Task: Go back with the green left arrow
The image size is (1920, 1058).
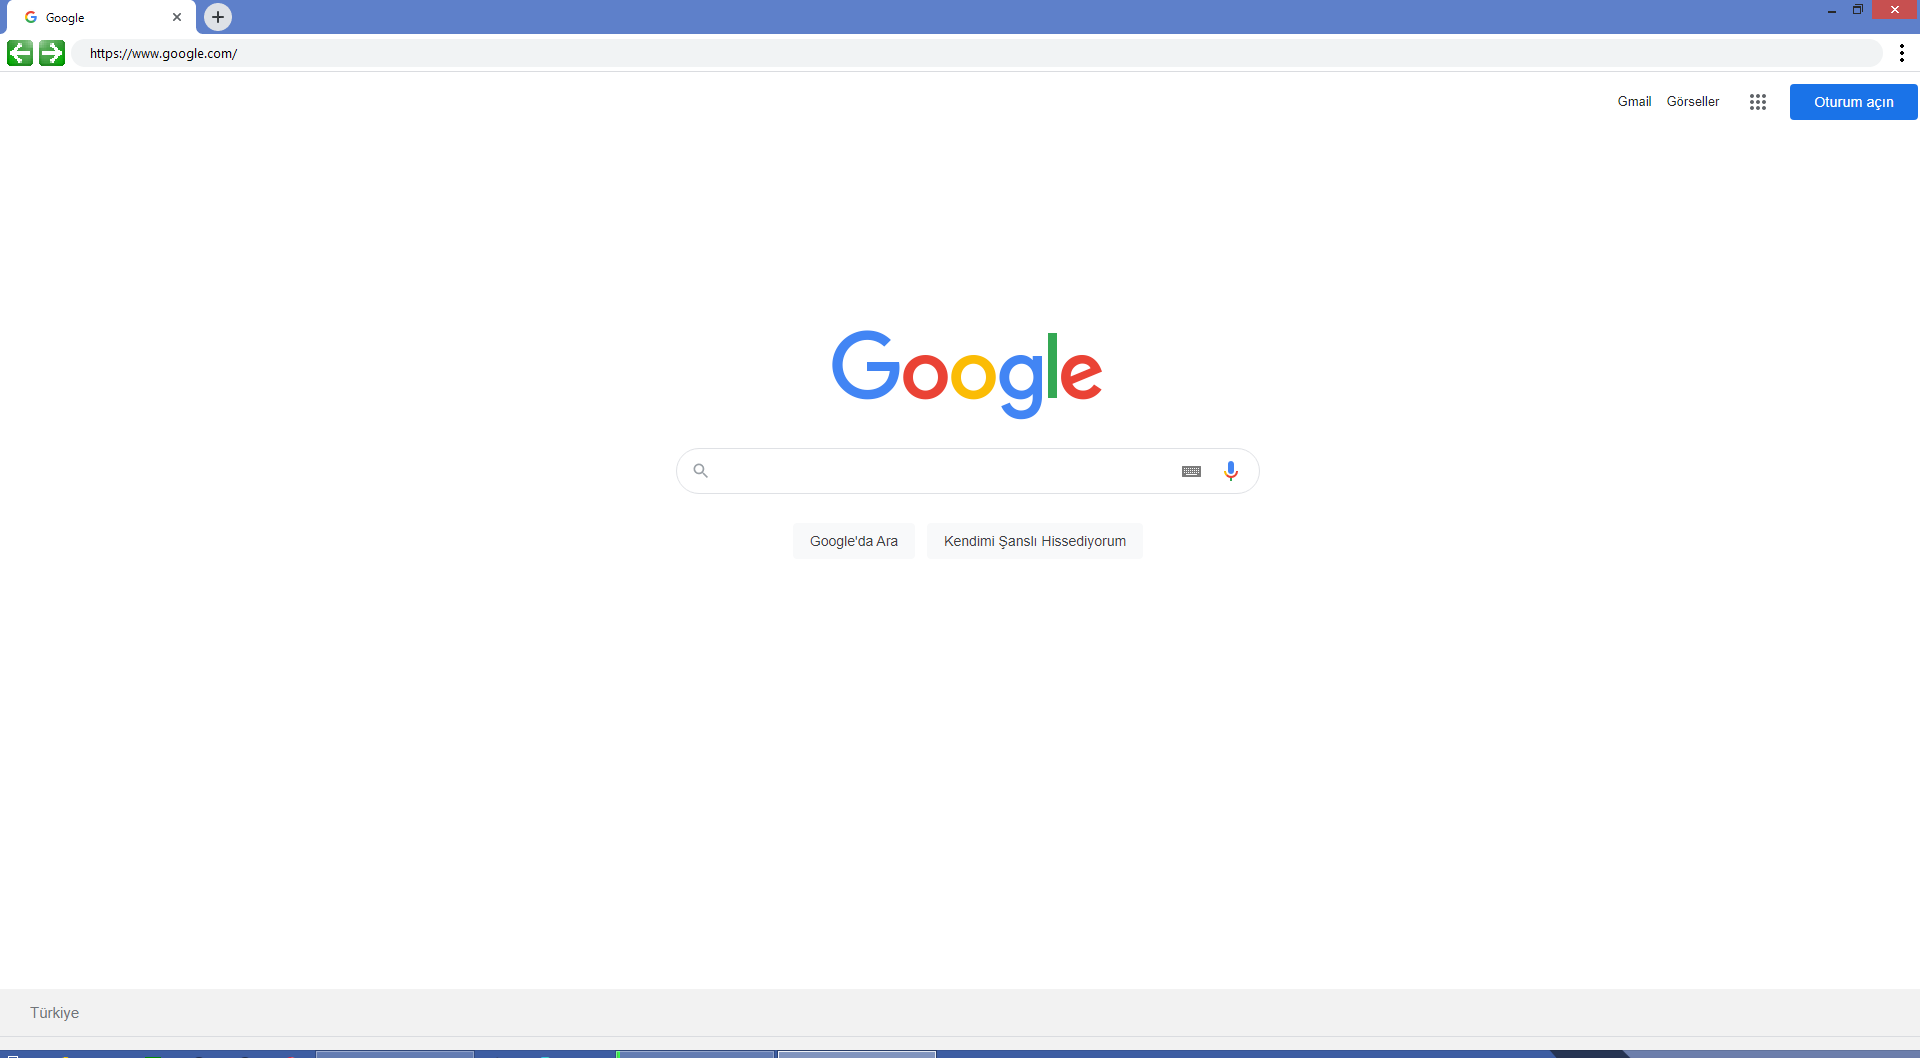Action: coord(20,53)
